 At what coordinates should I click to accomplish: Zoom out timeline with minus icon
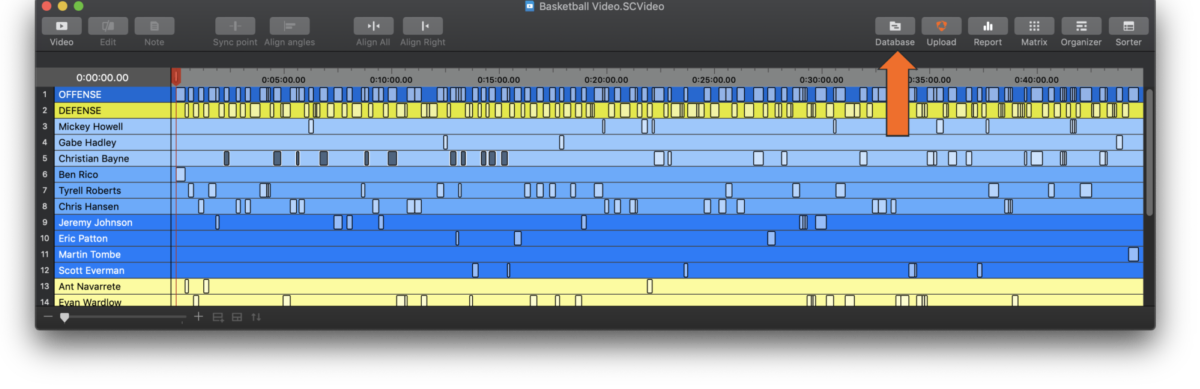tap(47, 317)
